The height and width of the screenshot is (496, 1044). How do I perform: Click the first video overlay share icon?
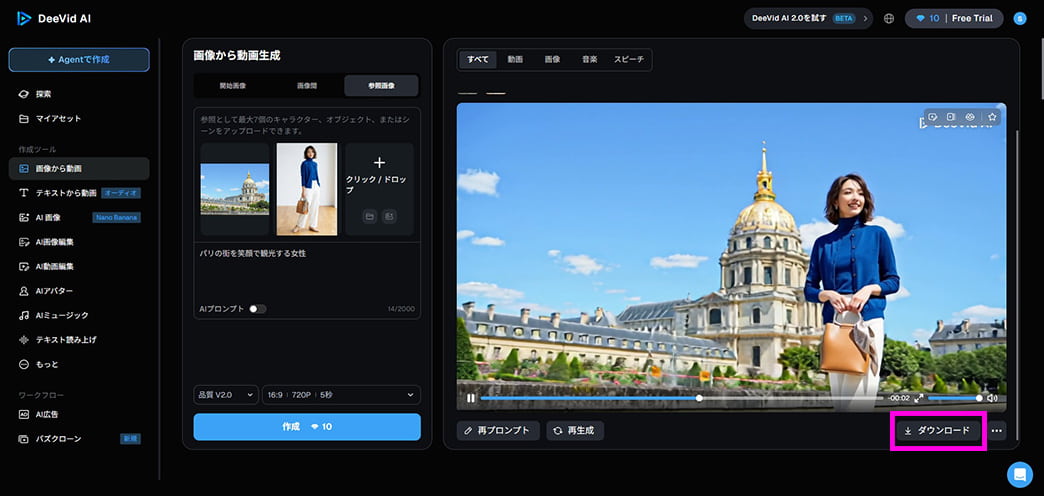tap(933, 117)
